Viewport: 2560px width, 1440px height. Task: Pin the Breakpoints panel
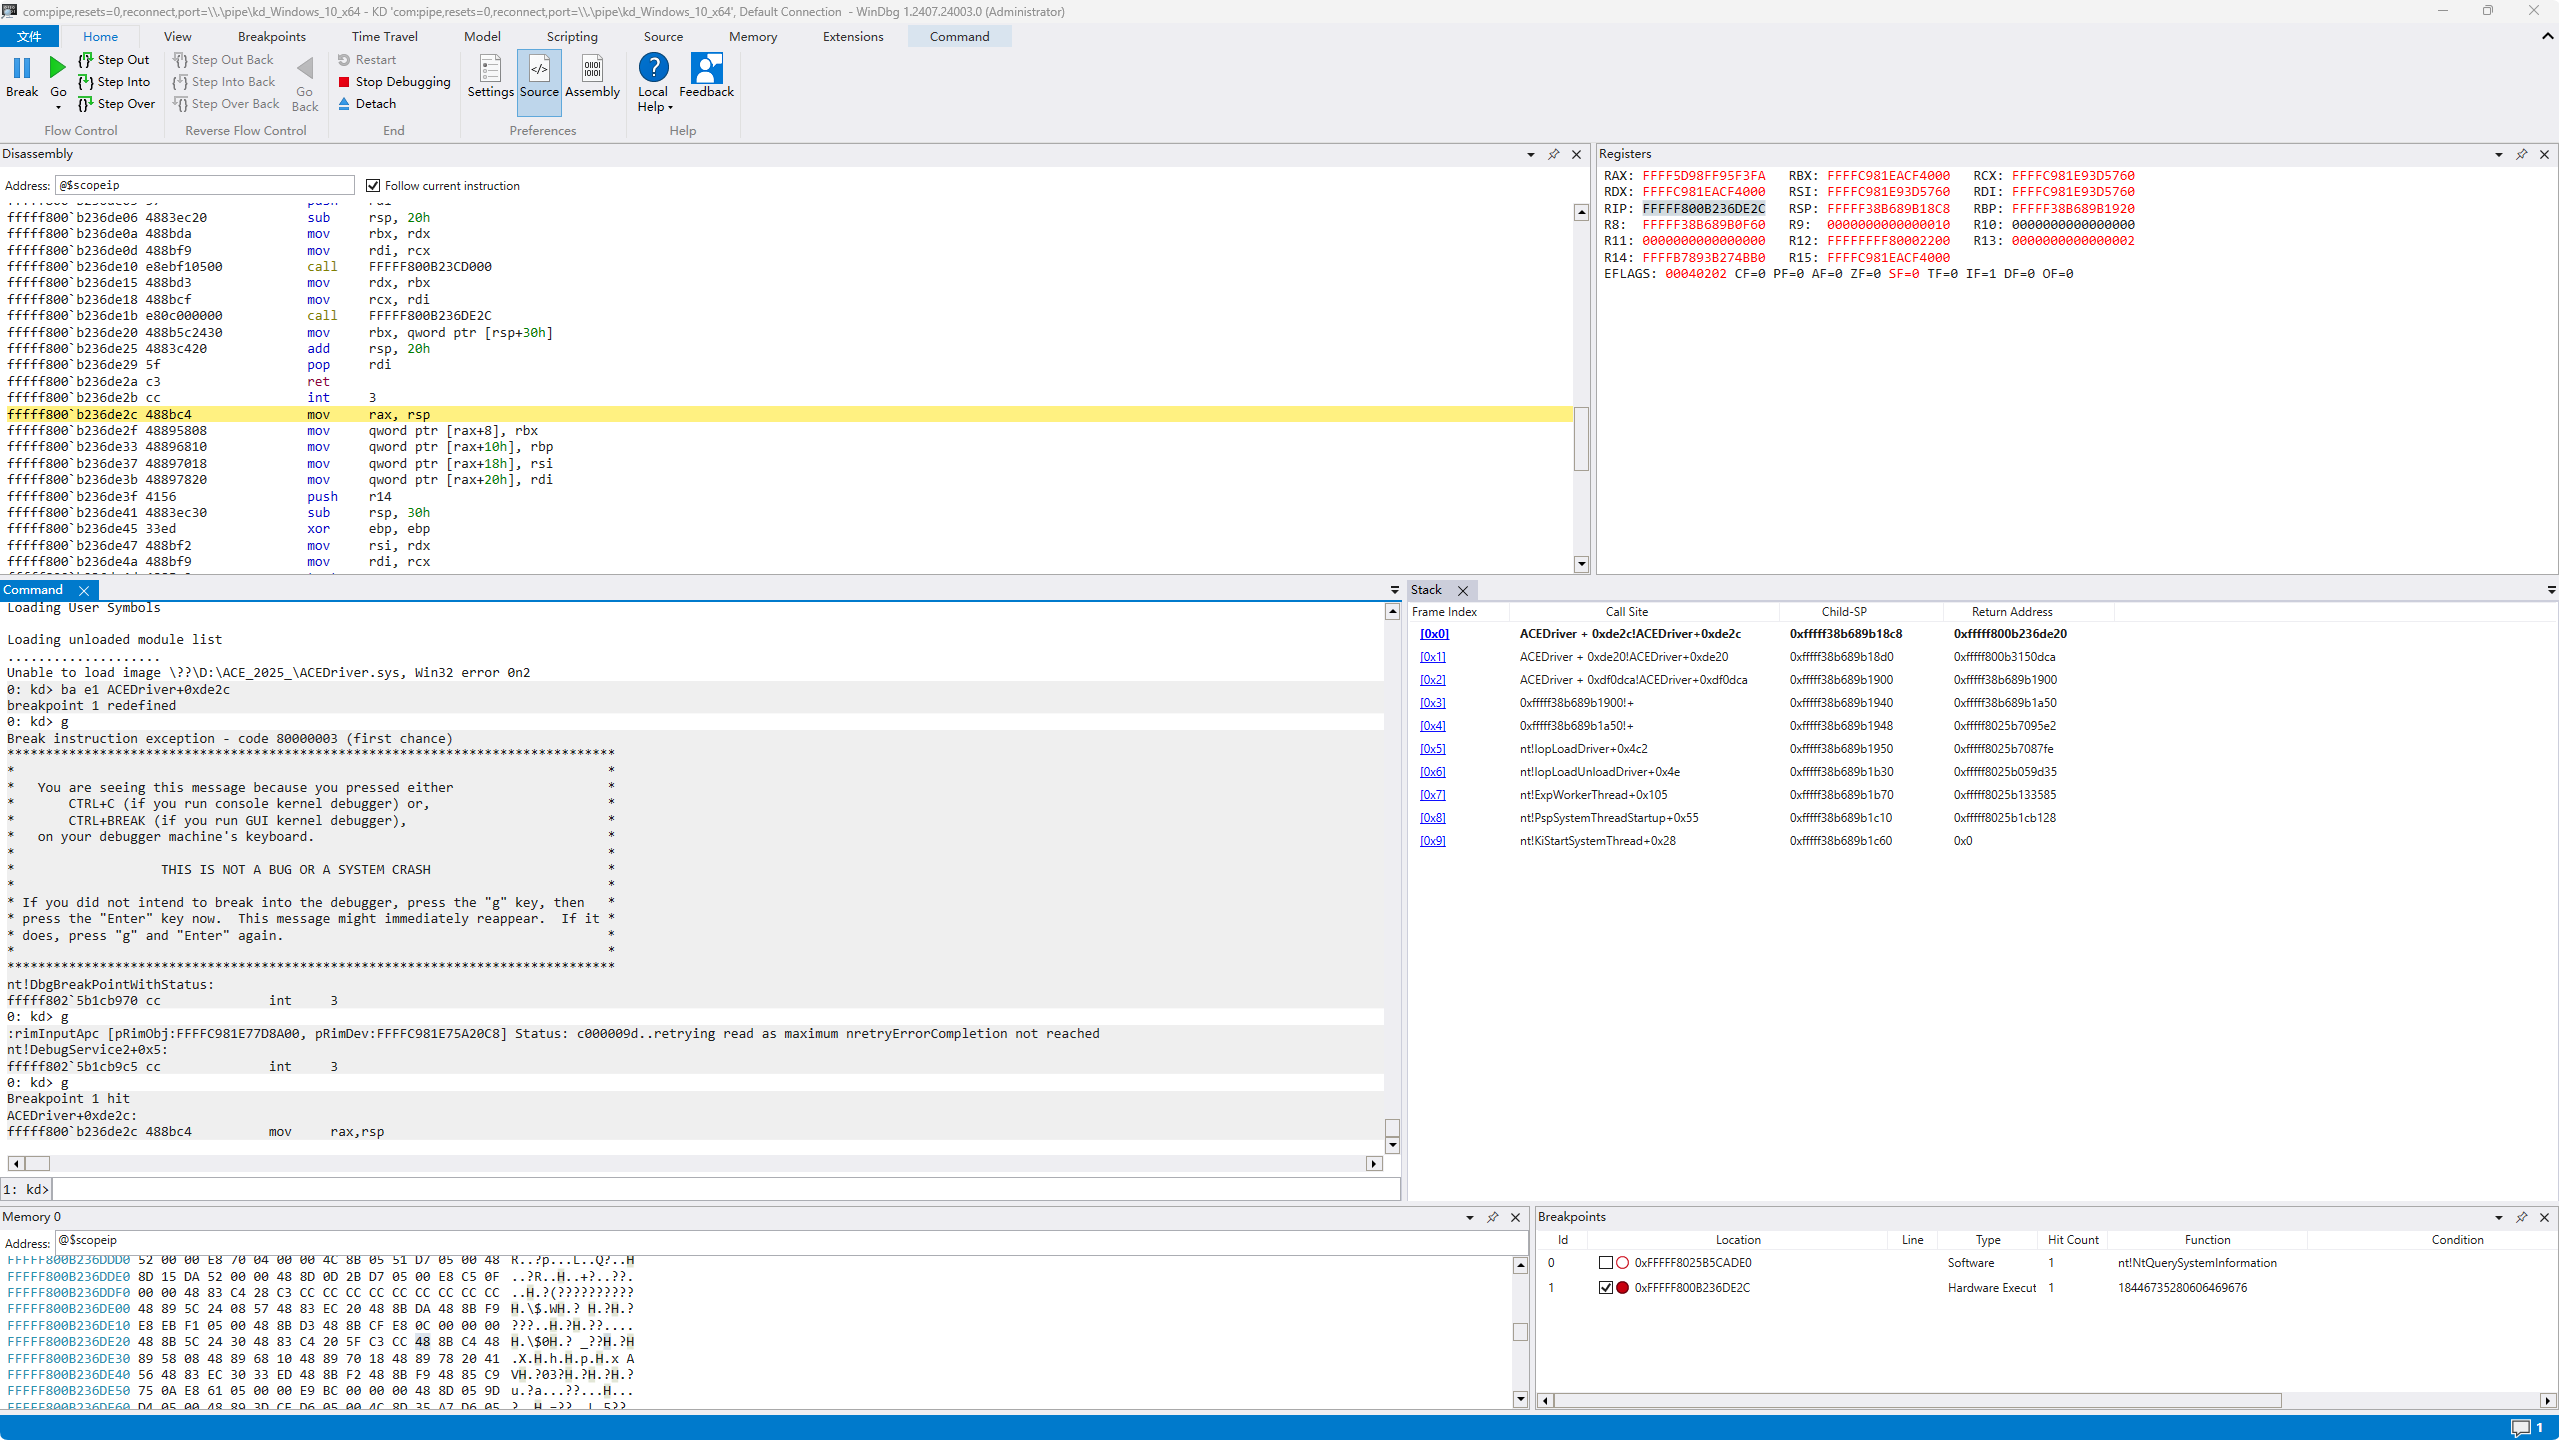coord(2521,1217)
